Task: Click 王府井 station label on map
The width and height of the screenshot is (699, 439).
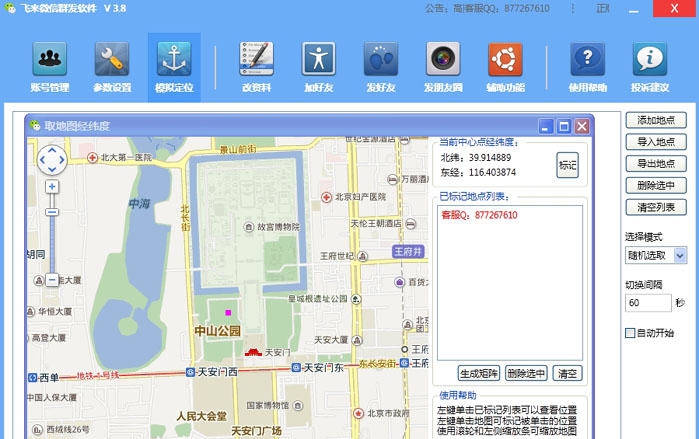Action: tap(408, 251)
